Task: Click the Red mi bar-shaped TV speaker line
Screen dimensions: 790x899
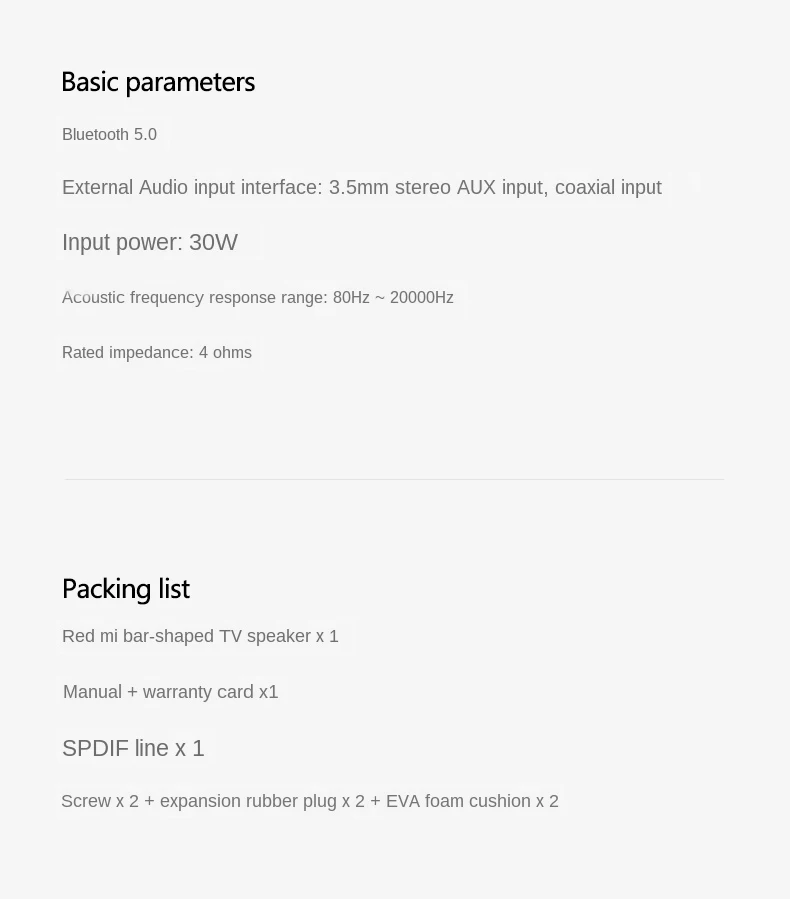Action: tap(200, 637)
